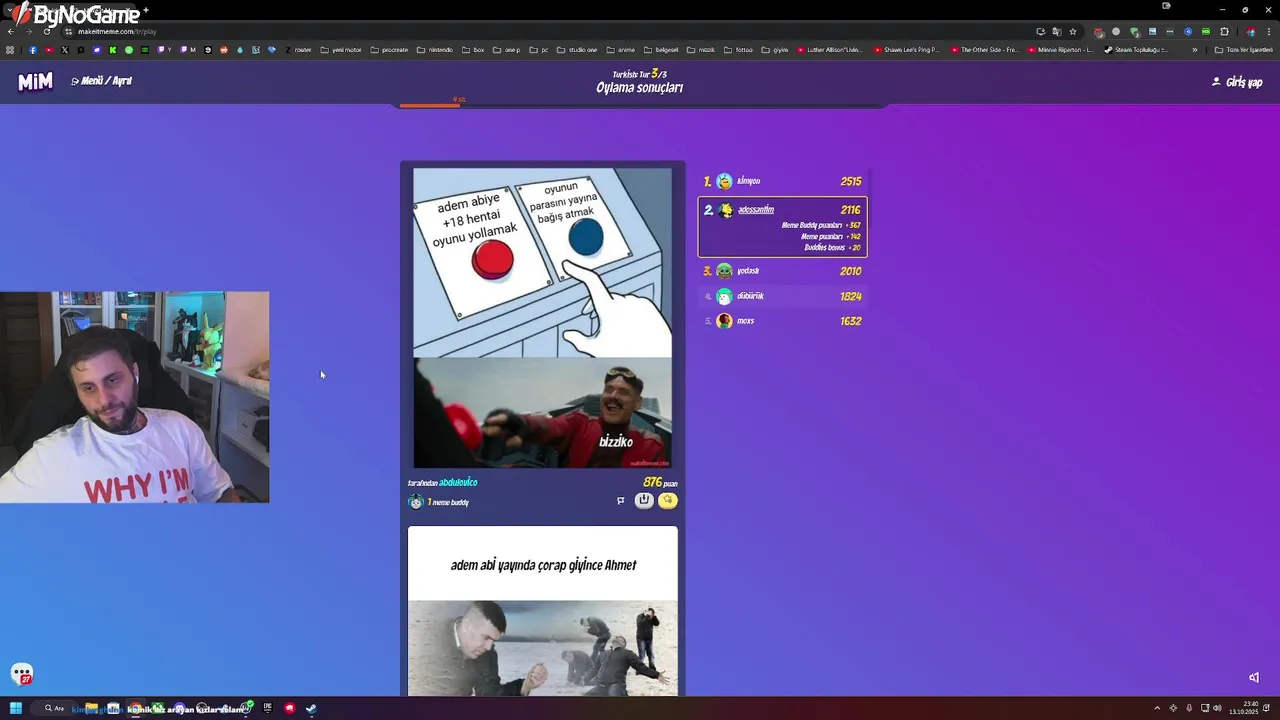Show hidden system tray icons

click(x=1157, y=708)
